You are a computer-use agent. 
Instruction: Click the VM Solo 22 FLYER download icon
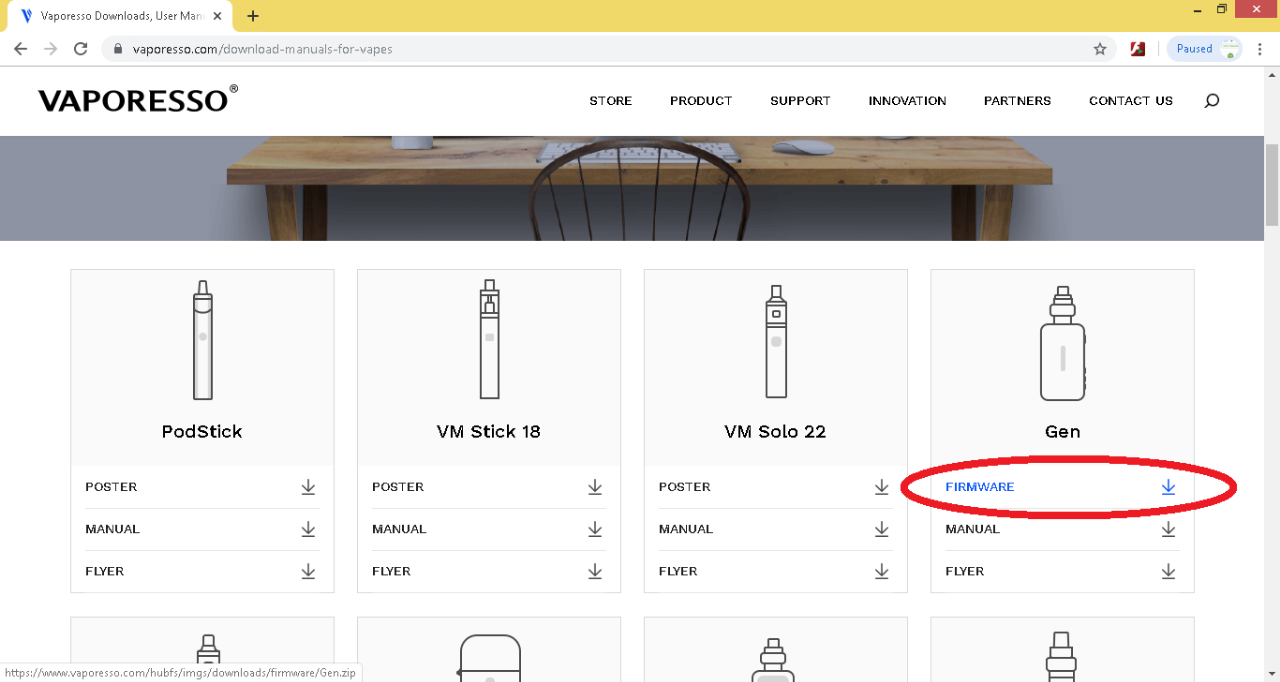pyautogui.click(x=882, y=571)
